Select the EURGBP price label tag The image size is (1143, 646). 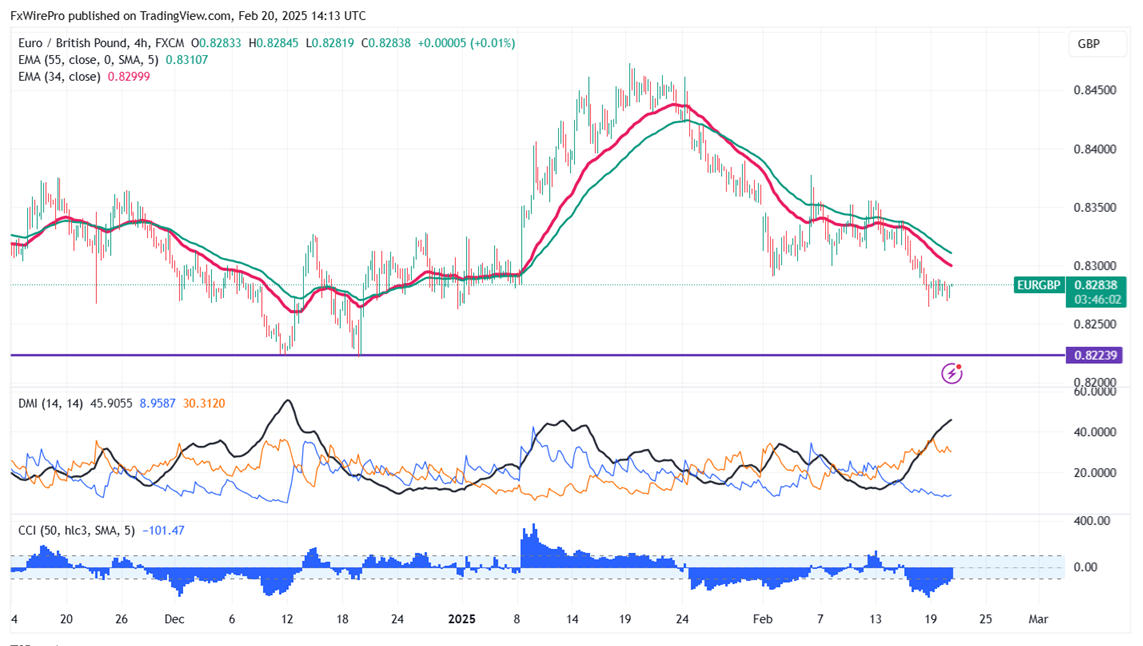1039,285
